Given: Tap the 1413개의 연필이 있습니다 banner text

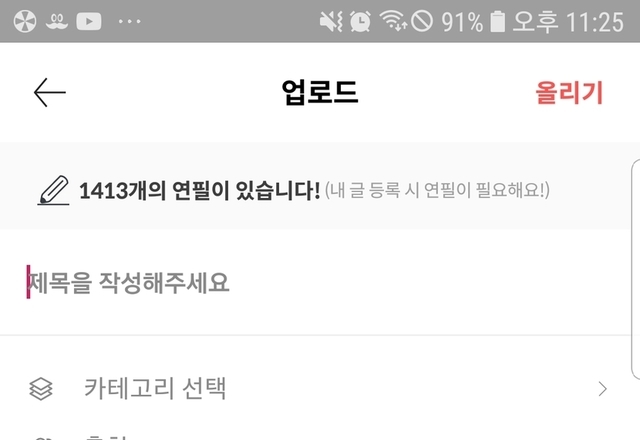Looking at the screenshot, I should click(x=199, y=190).
